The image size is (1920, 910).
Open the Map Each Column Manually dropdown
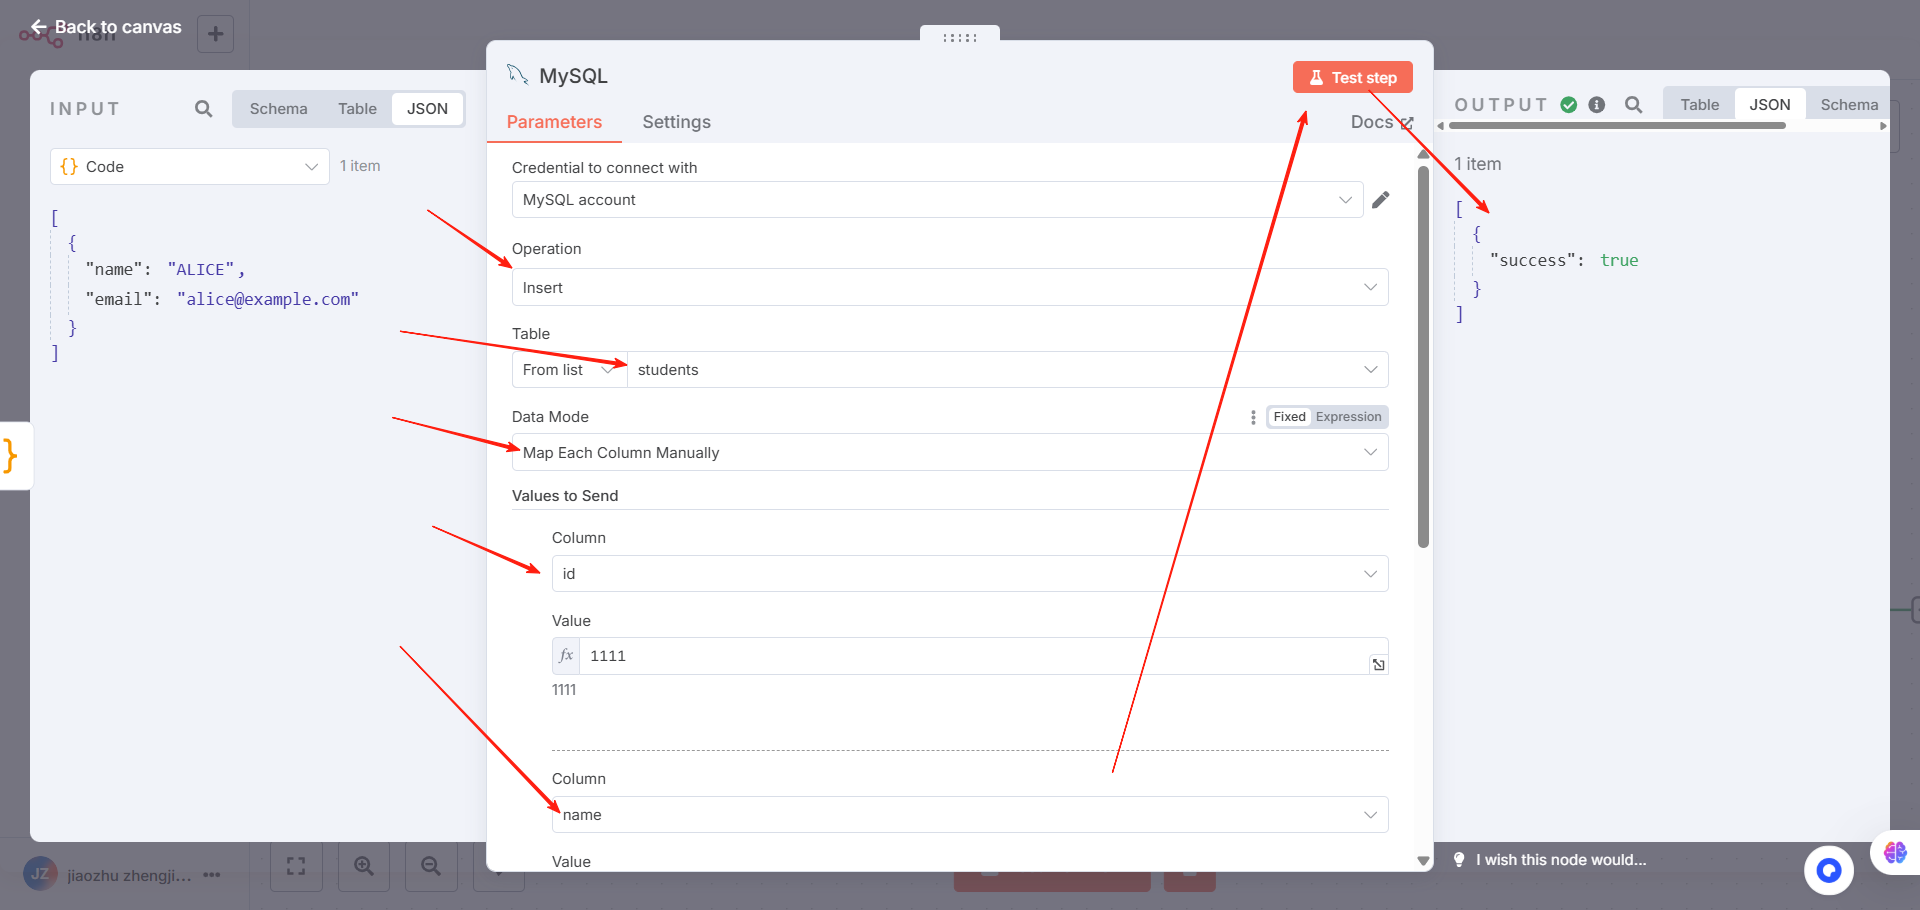(950, 452)
